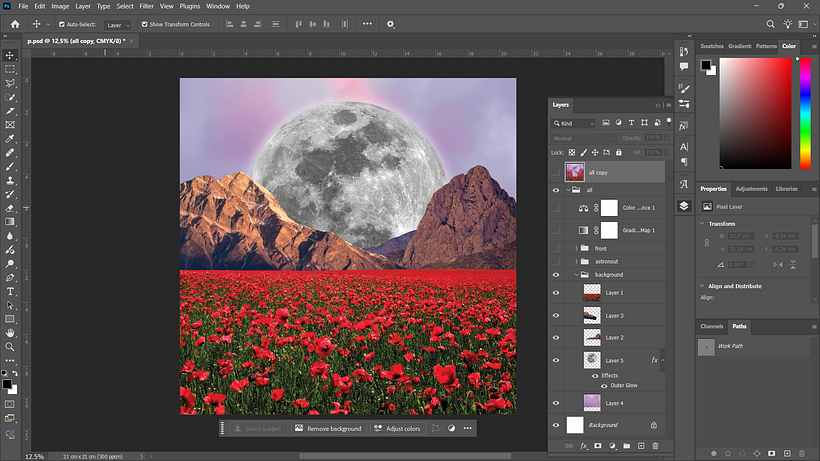This screenshot has width=820, height=461.
Task: Click the delete layer trash icon
Action: 655,446
